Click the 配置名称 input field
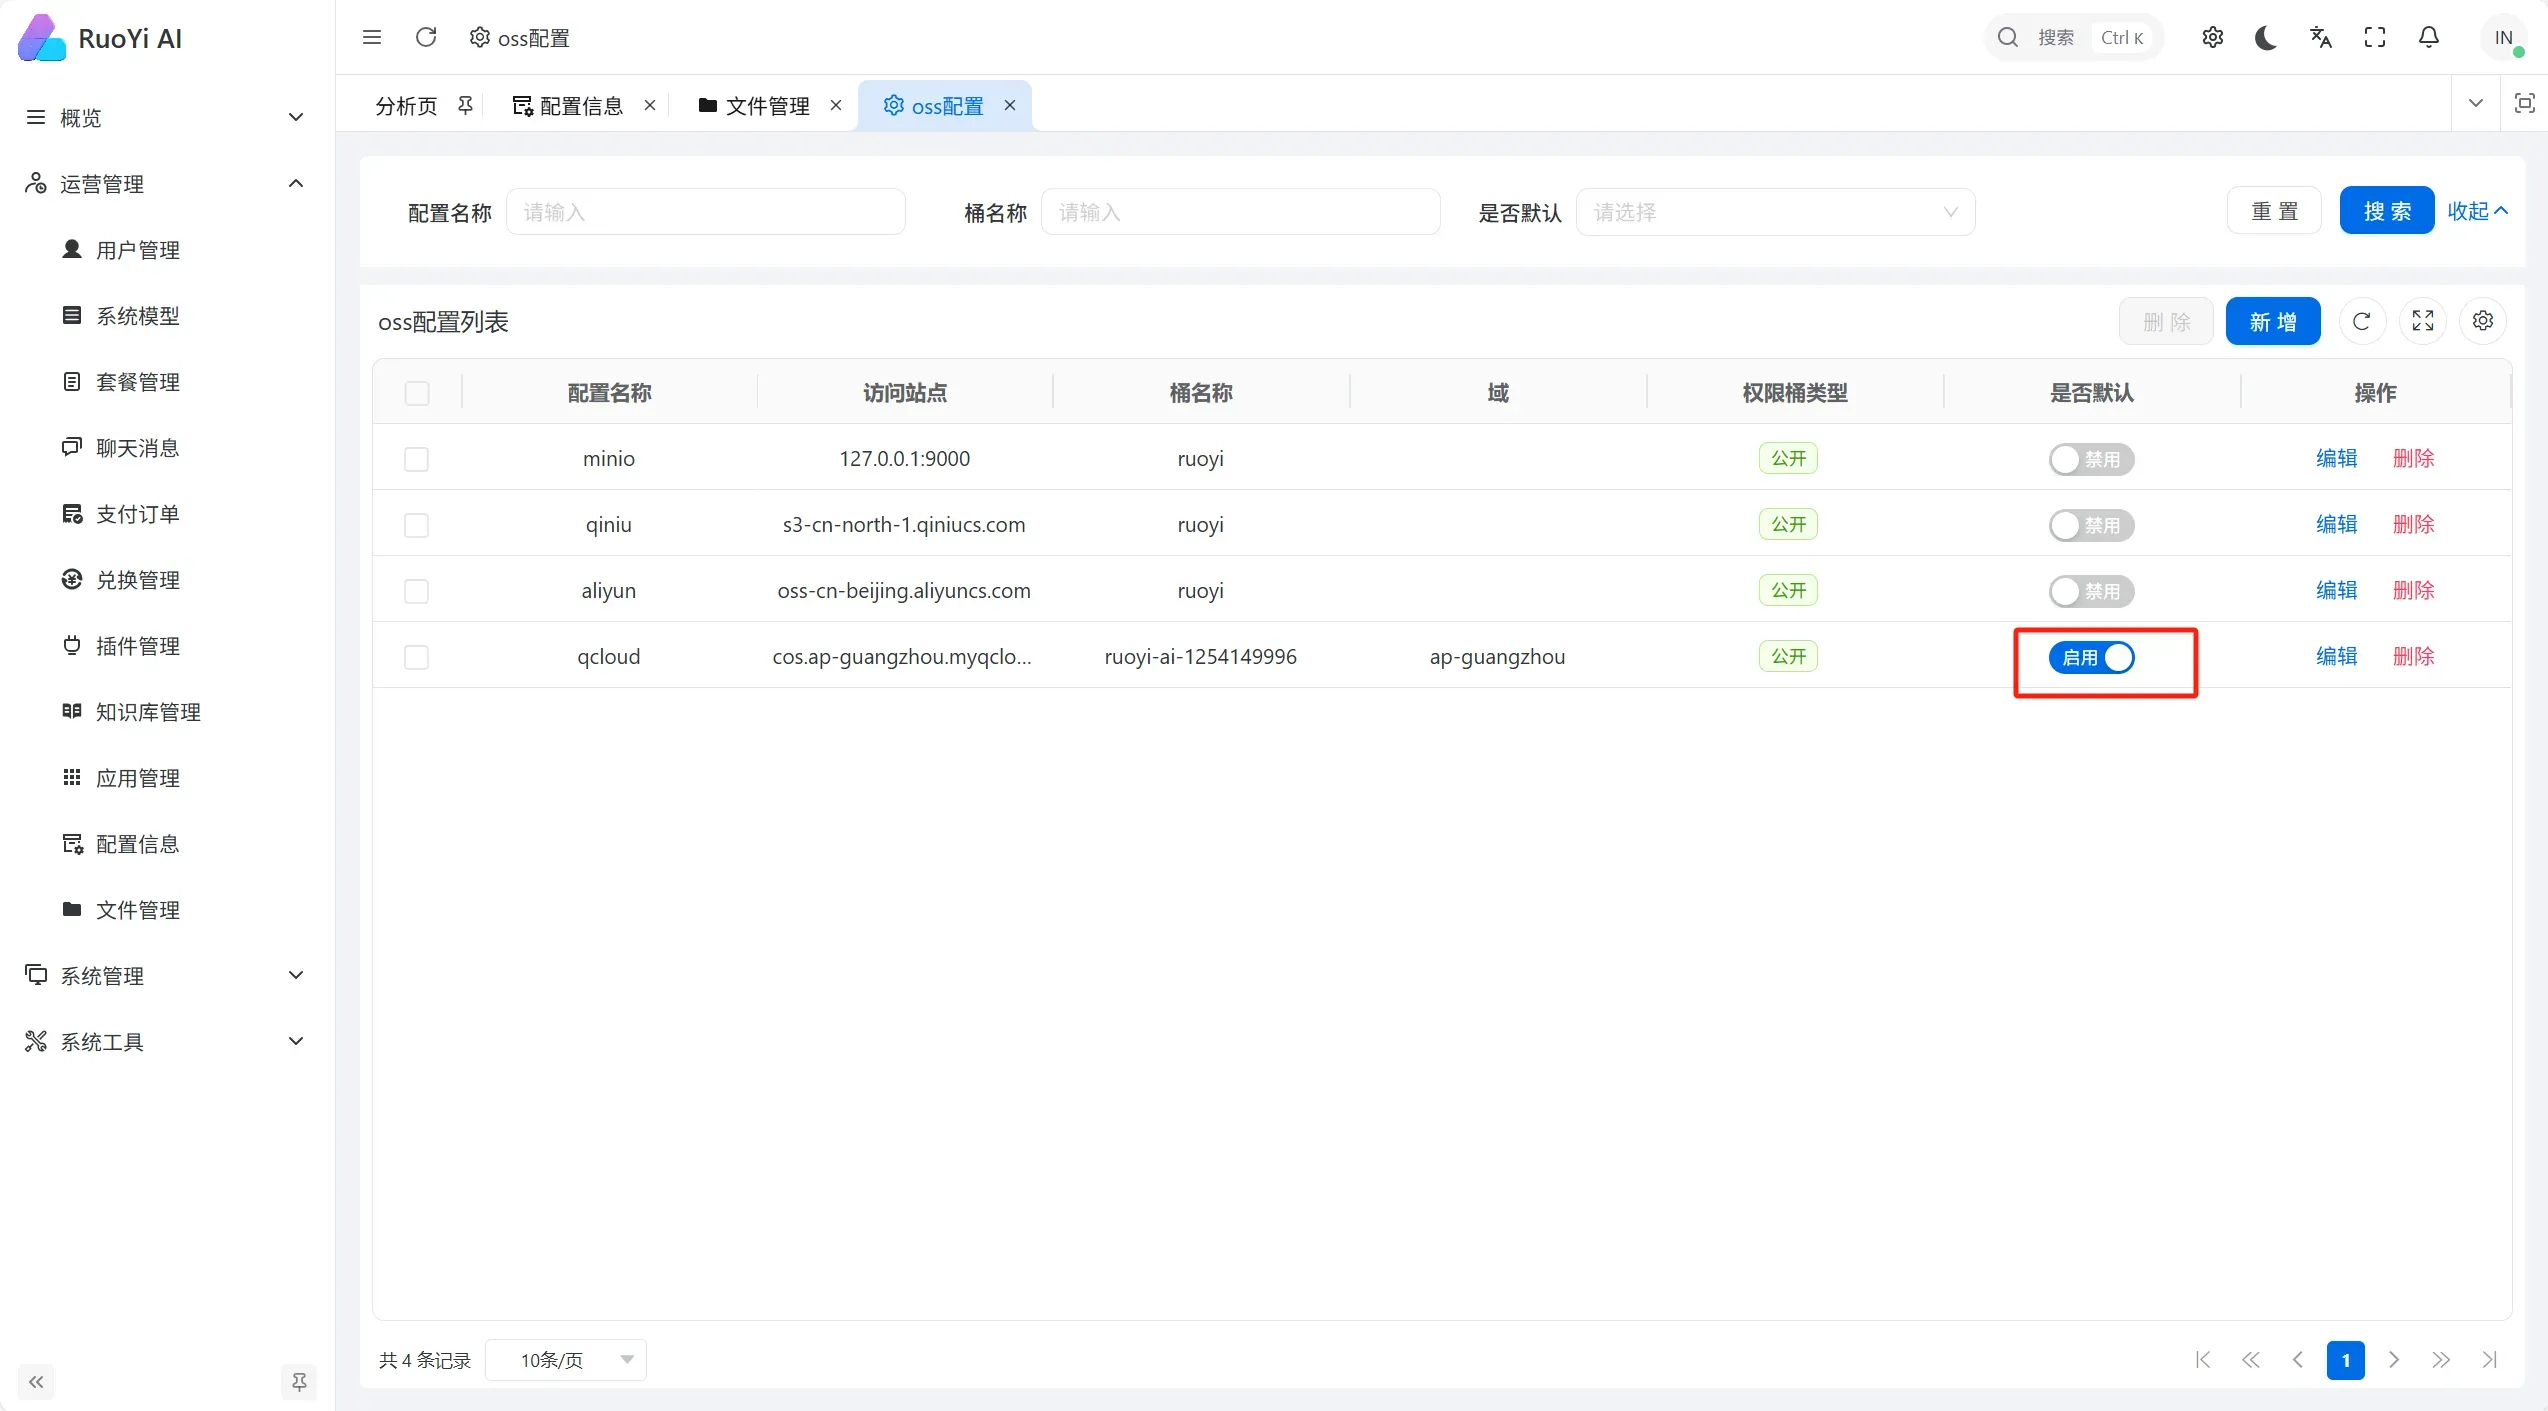 click(x=705, y=212)
